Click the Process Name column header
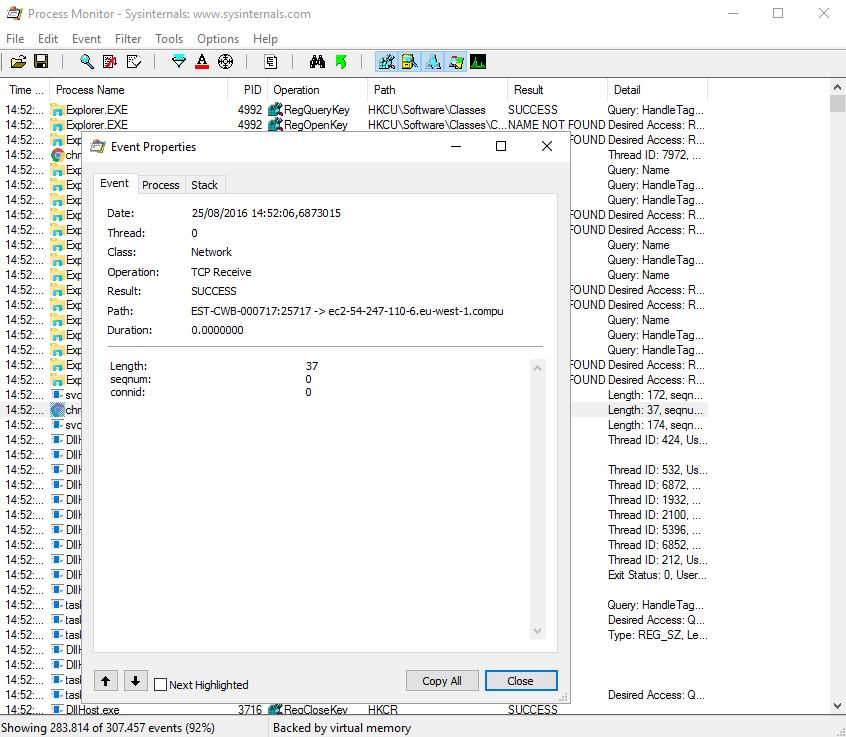This screenshot has width=846, height=737. pyautogui.click(x=139, y=90)
